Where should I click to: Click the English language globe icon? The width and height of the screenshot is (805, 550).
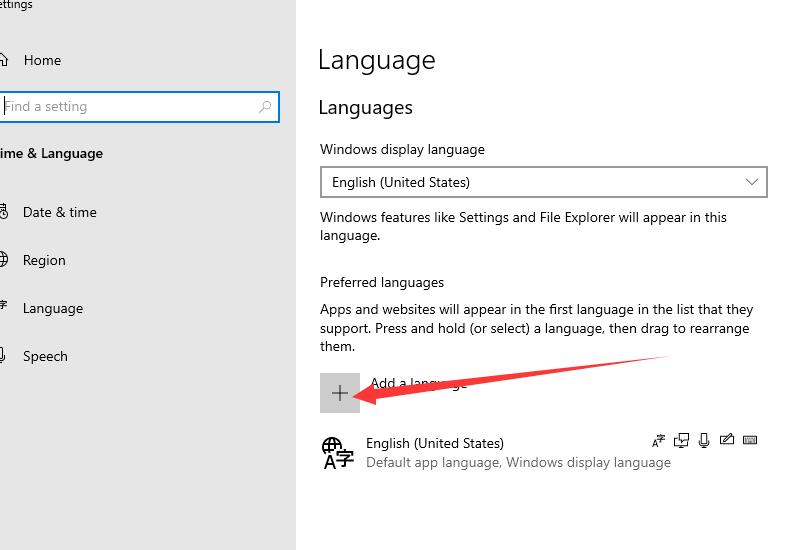tap(338, 453)
